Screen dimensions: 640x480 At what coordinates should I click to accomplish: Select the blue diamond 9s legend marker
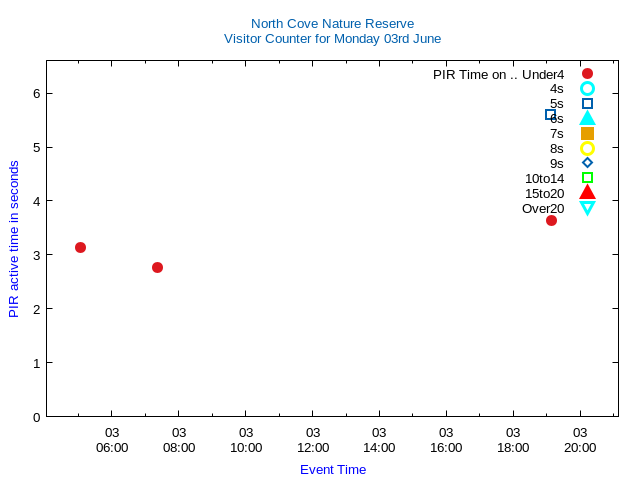(x=587, y=162)
